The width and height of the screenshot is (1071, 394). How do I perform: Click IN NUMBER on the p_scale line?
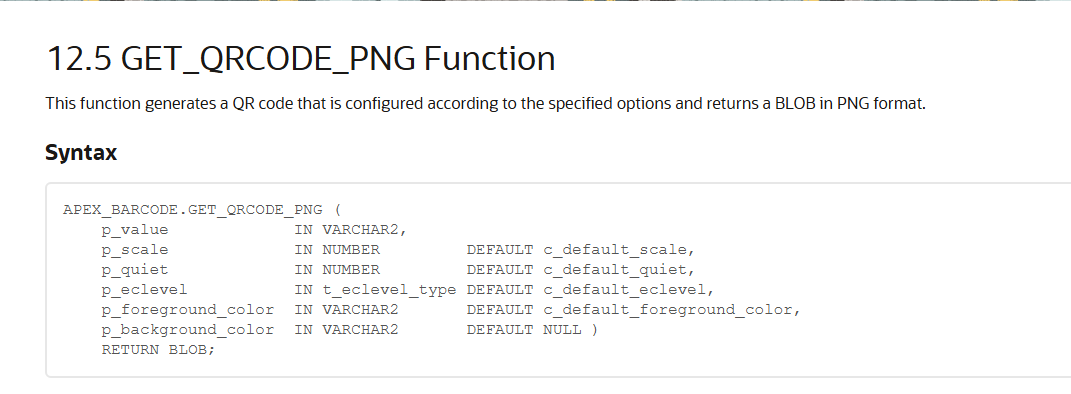337,250
